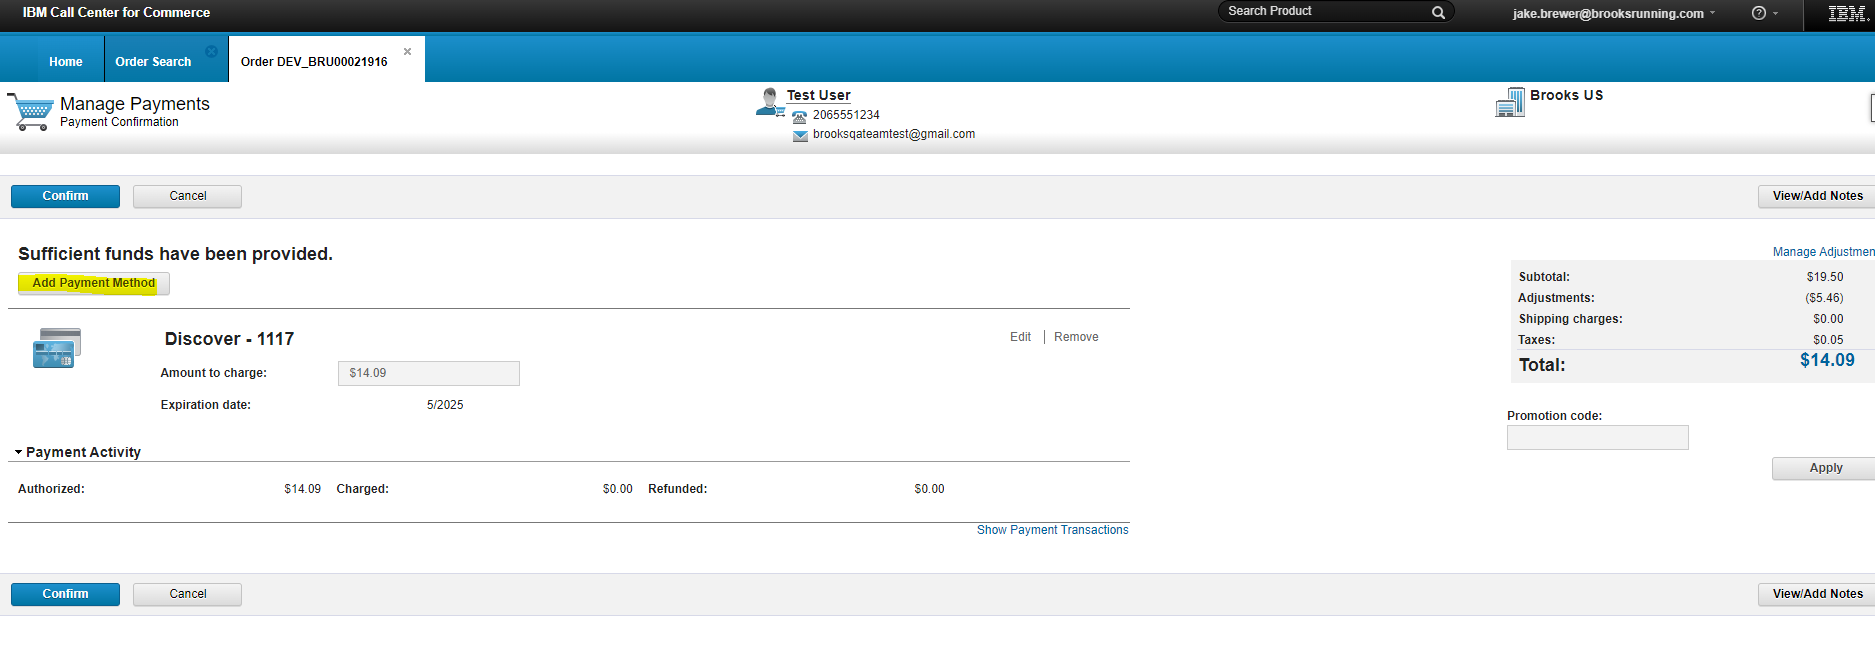Remove the Discover 1117 payment method
This screenshot has width=1875, height=654.
tap(1076, 337)
